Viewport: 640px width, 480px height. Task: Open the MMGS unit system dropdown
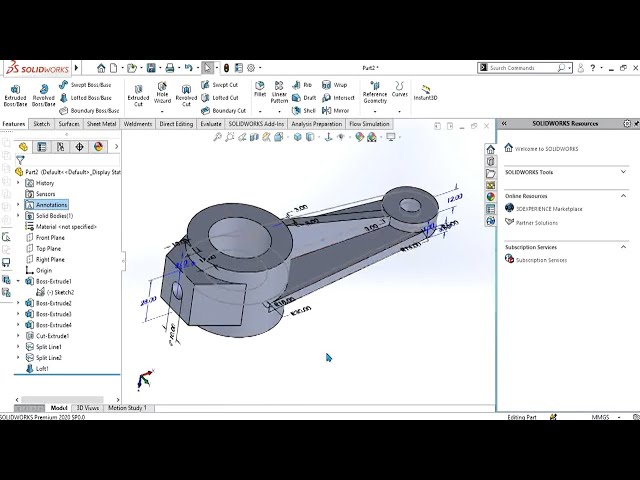tap(606, 417)
